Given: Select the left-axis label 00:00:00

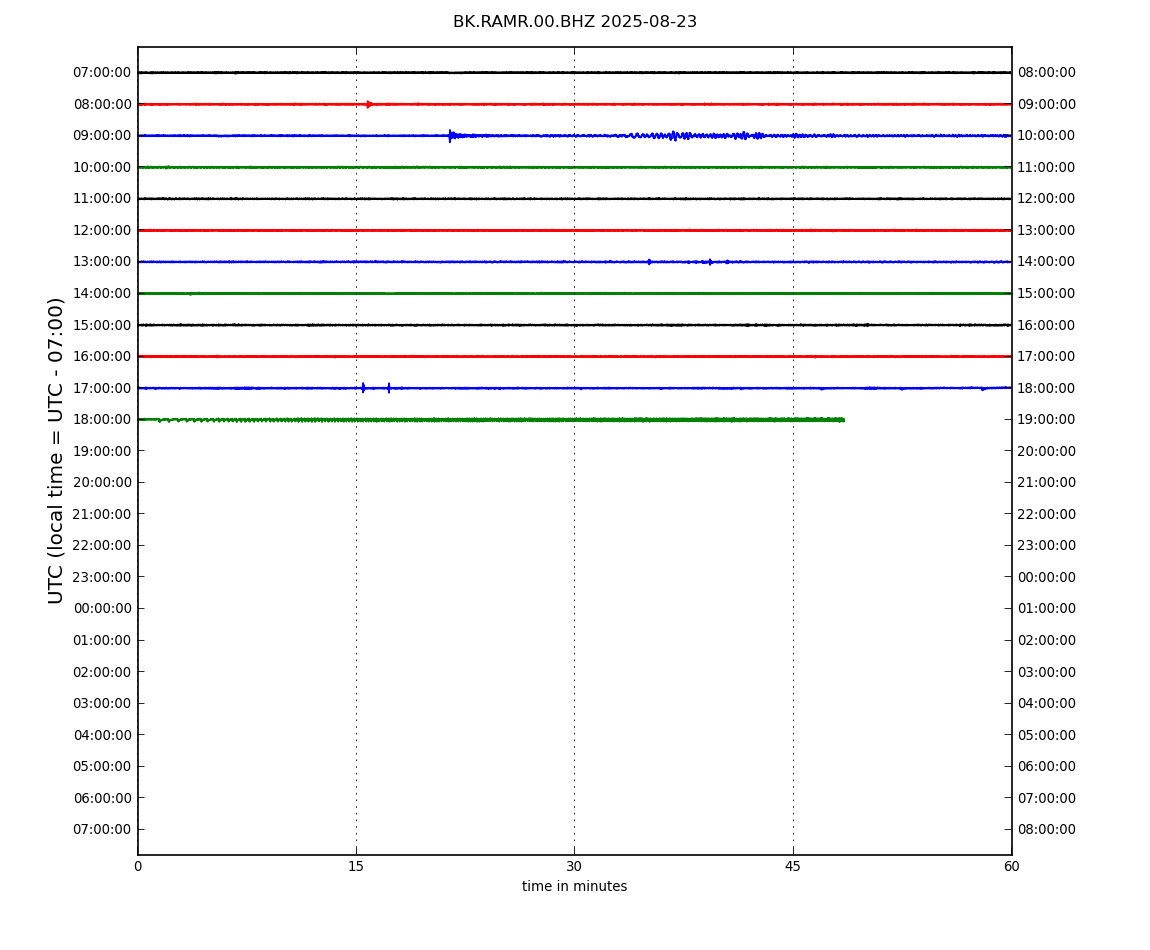Looking at the screenshot, I should pos(103,609).
